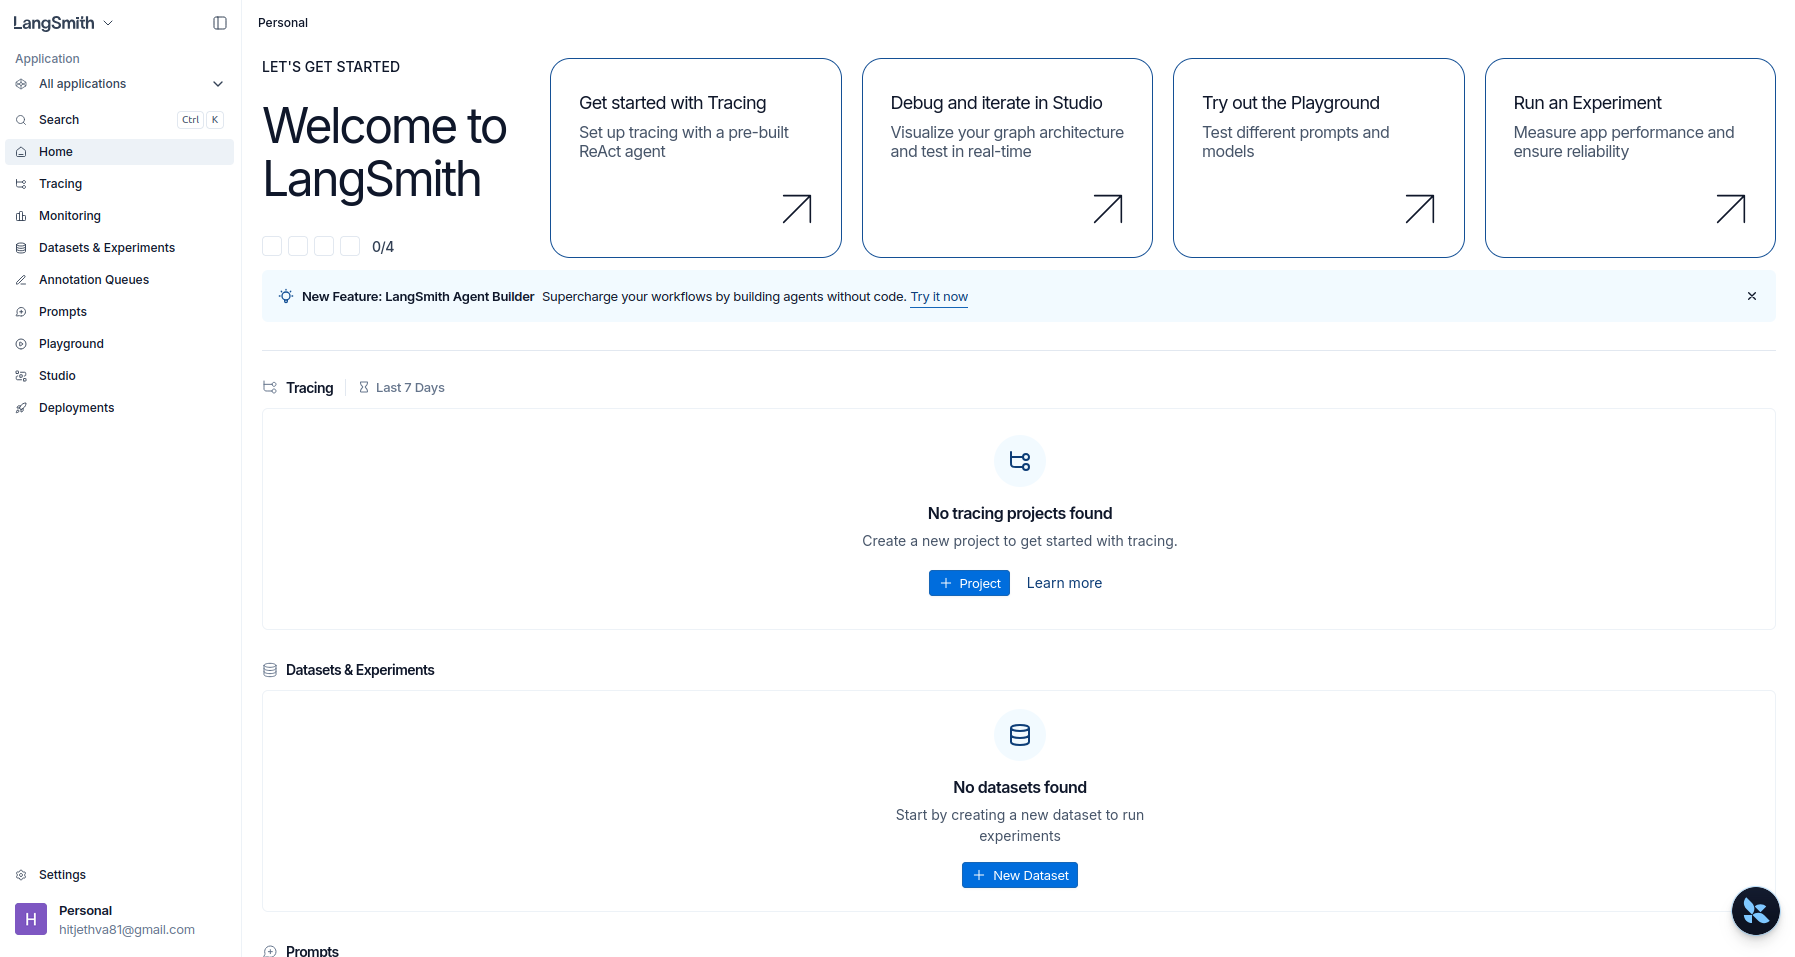This screenshot has height=957, width=1795.
Task: Open Settings from the sidebar
Action: pos(62,874)
